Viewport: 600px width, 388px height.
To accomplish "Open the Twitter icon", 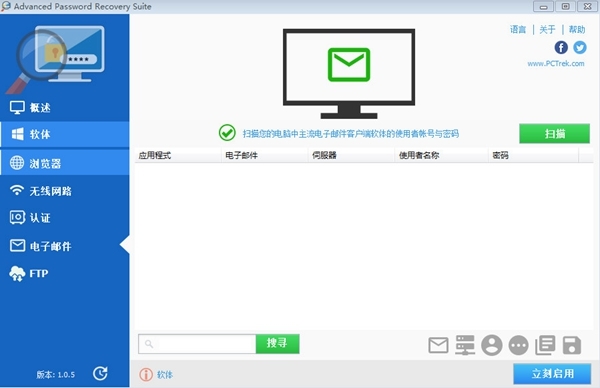I will click(x=580, y=47).
